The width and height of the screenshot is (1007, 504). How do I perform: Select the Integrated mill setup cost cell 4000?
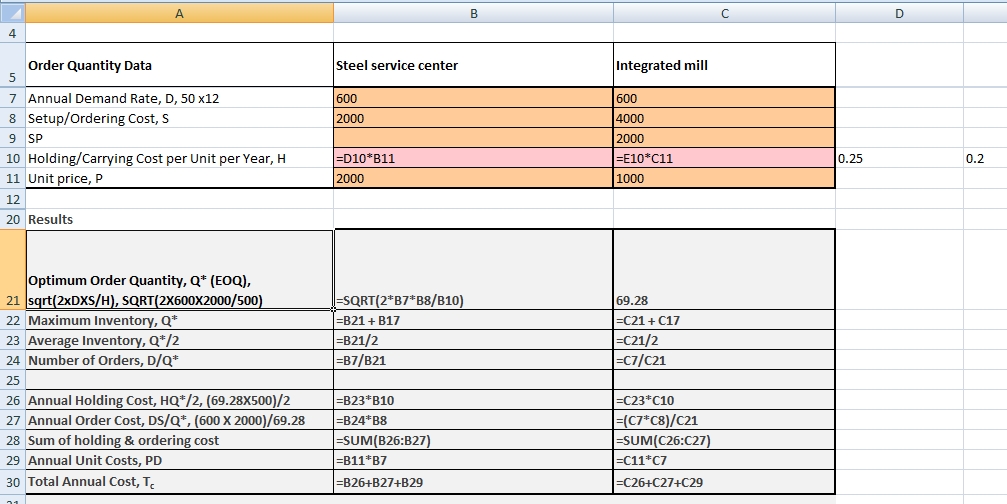click(723, 118)
